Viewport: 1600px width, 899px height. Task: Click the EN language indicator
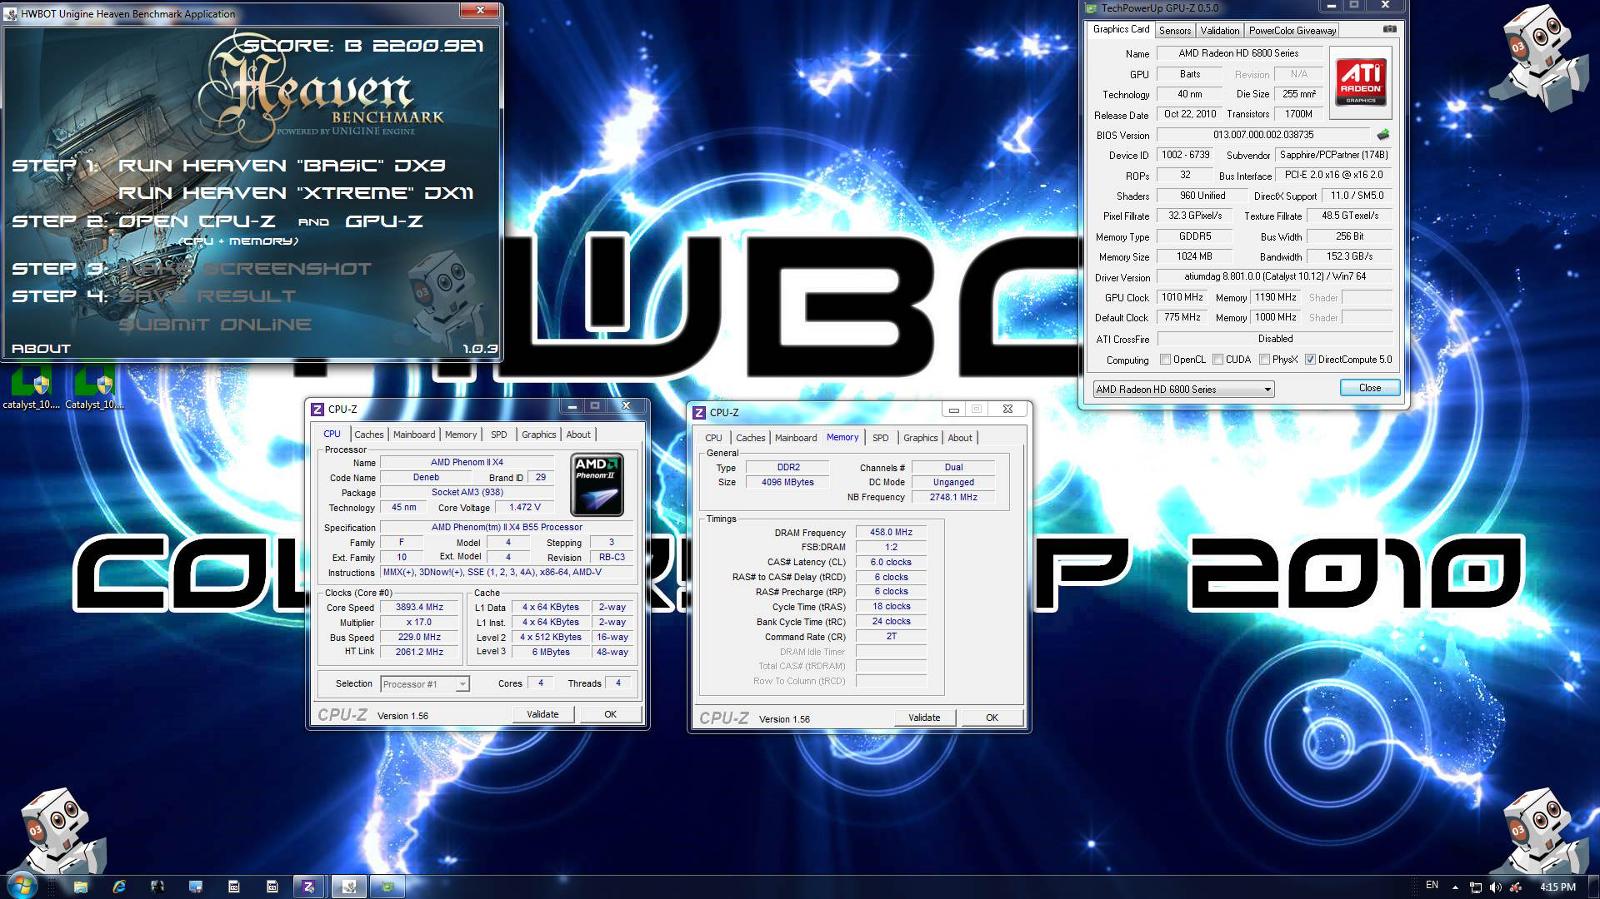tap(1432, 886)
